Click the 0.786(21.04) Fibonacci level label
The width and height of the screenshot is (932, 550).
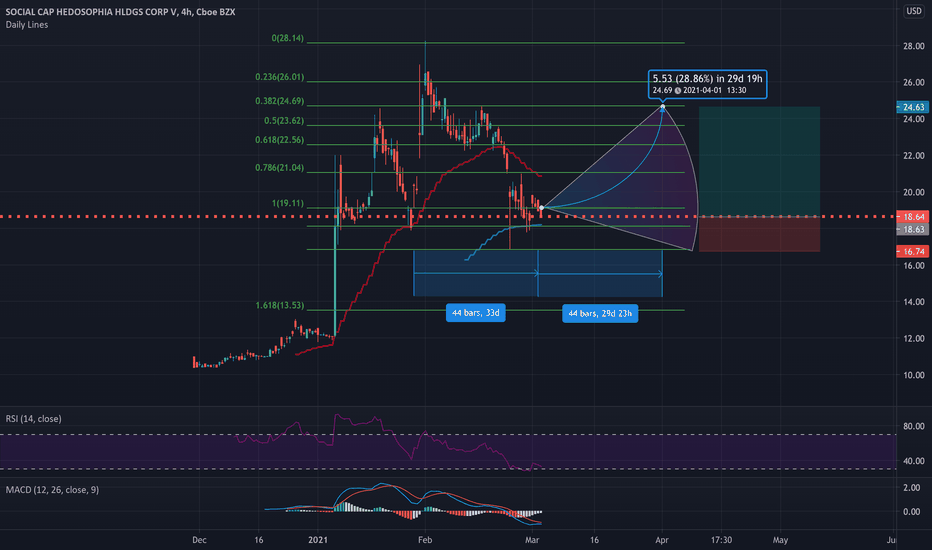coord(279,168)
